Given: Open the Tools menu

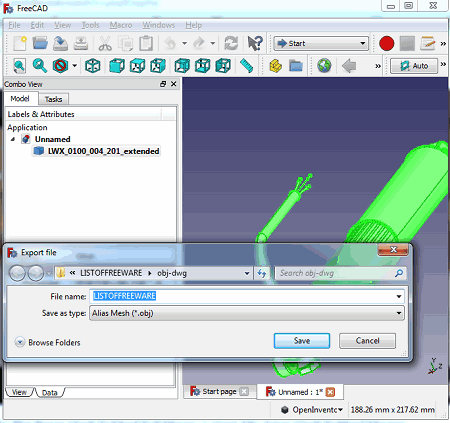Looking at the screenshot, I should click(x=90, y=25).
